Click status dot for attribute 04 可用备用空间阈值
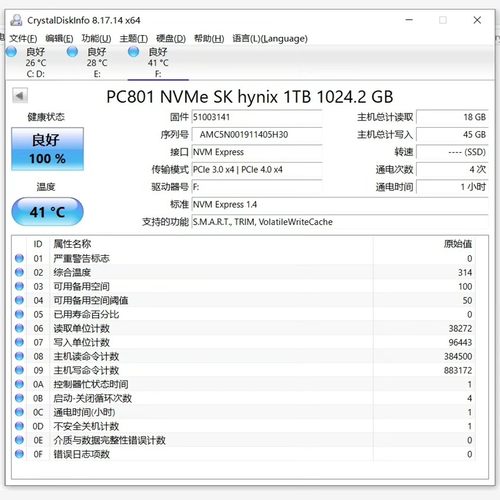 point(19,300)
